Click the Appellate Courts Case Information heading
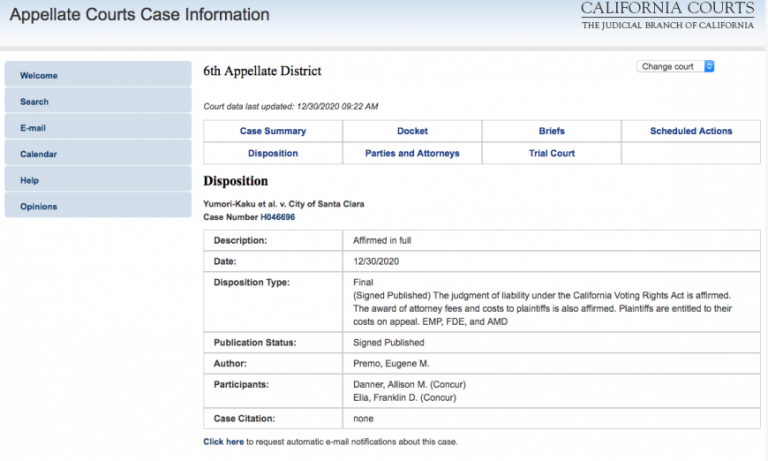 (x=139, y=15)
